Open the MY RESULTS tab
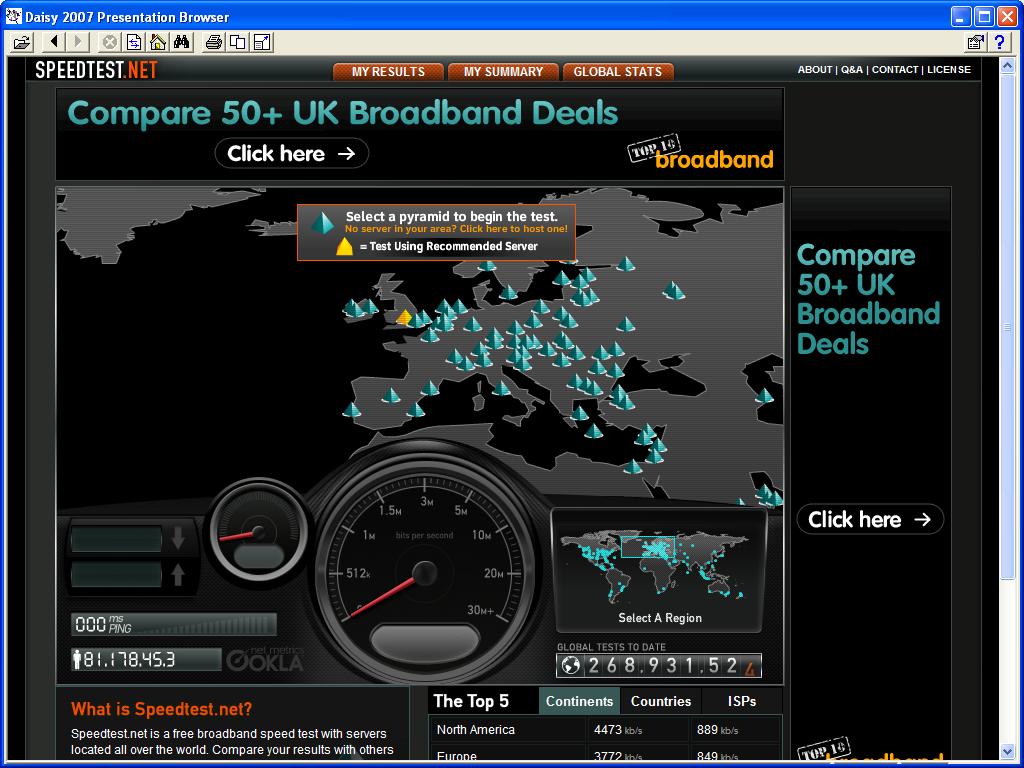1024x768 pixels. 389,72
